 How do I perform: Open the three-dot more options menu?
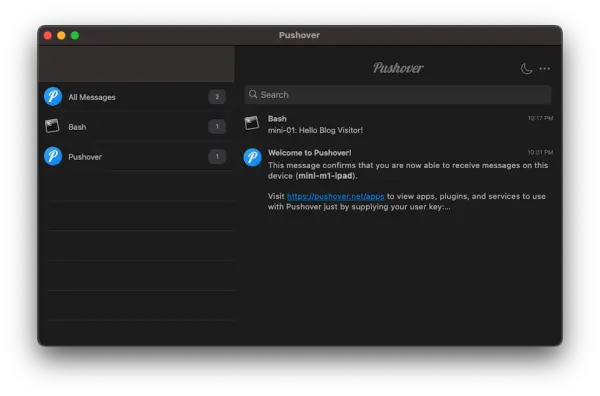pos(545,69)
